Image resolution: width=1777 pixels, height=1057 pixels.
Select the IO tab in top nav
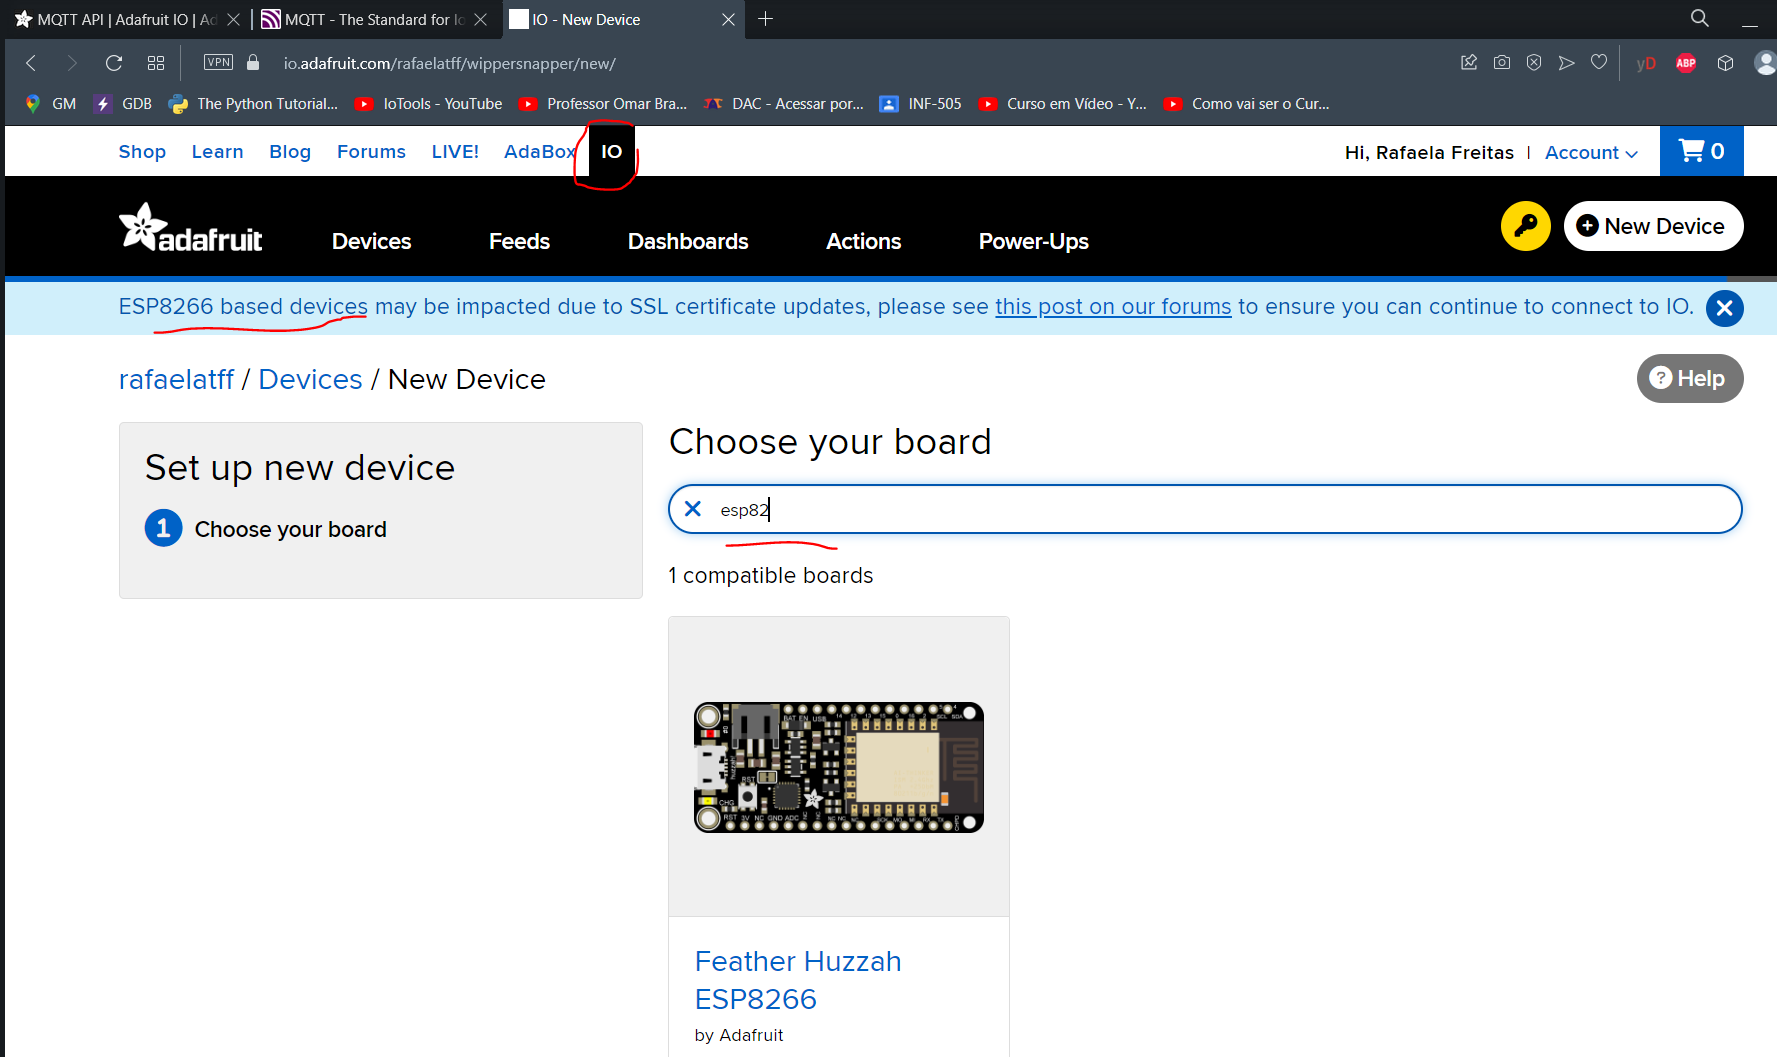(611, 152)
